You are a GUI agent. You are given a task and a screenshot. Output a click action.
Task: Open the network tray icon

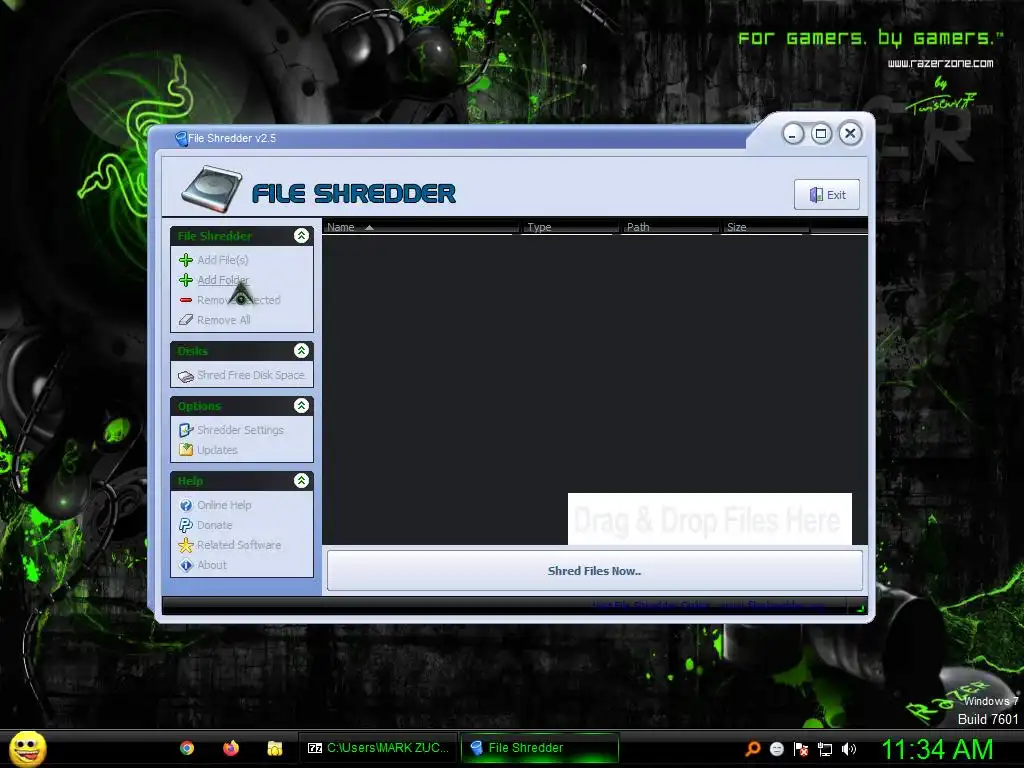825,749
